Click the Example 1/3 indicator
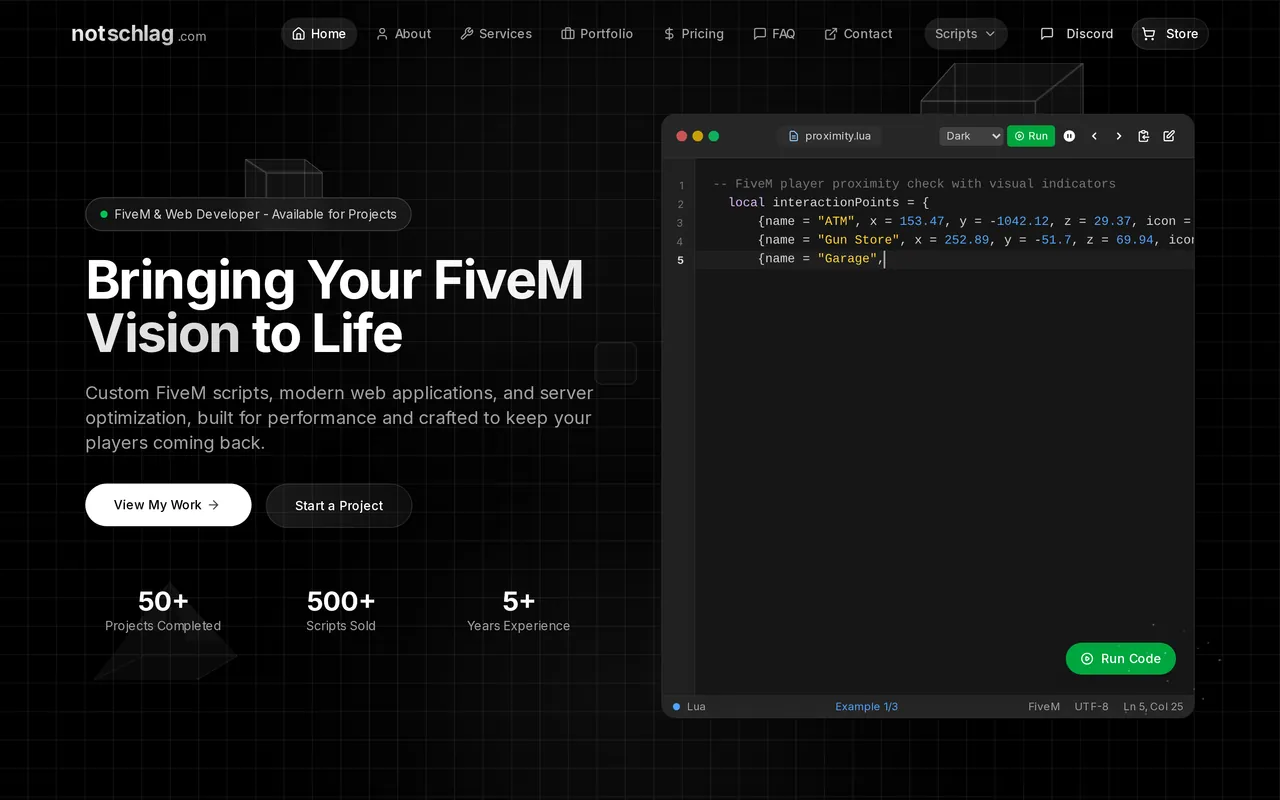The width and height of the screenshot is (1280, 800). 866,706
